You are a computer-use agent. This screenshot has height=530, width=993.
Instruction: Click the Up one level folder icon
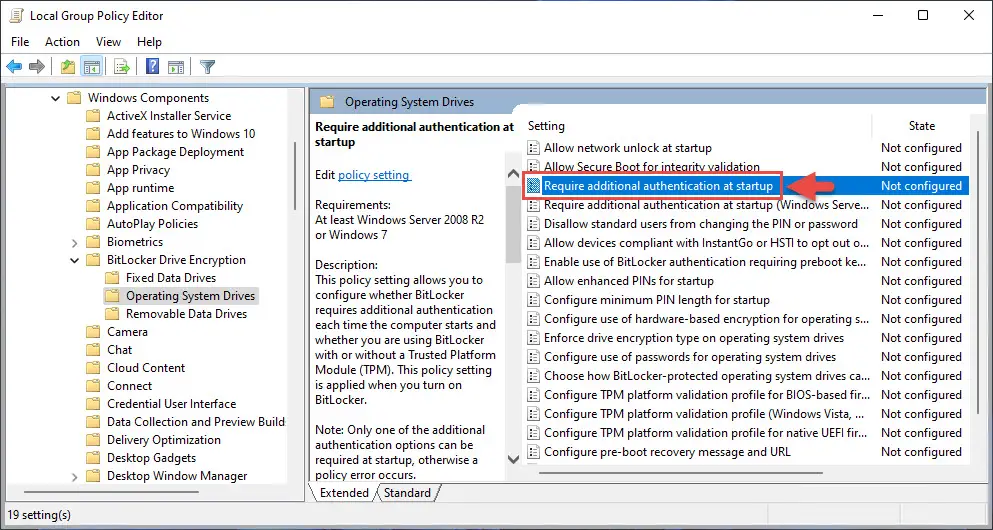(x=68, y=66)
